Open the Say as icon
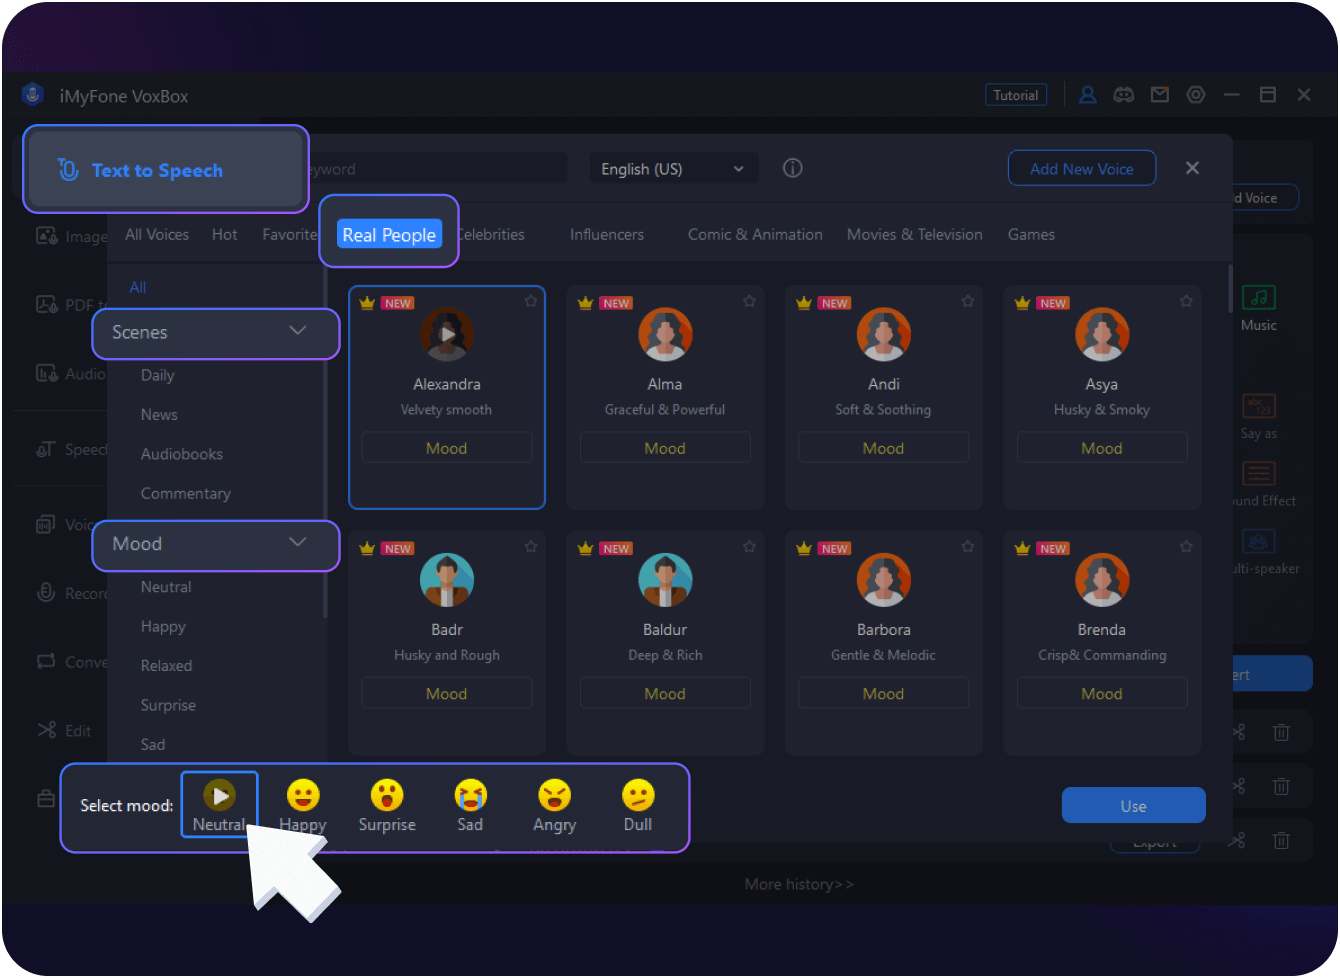 (1259, 405)
